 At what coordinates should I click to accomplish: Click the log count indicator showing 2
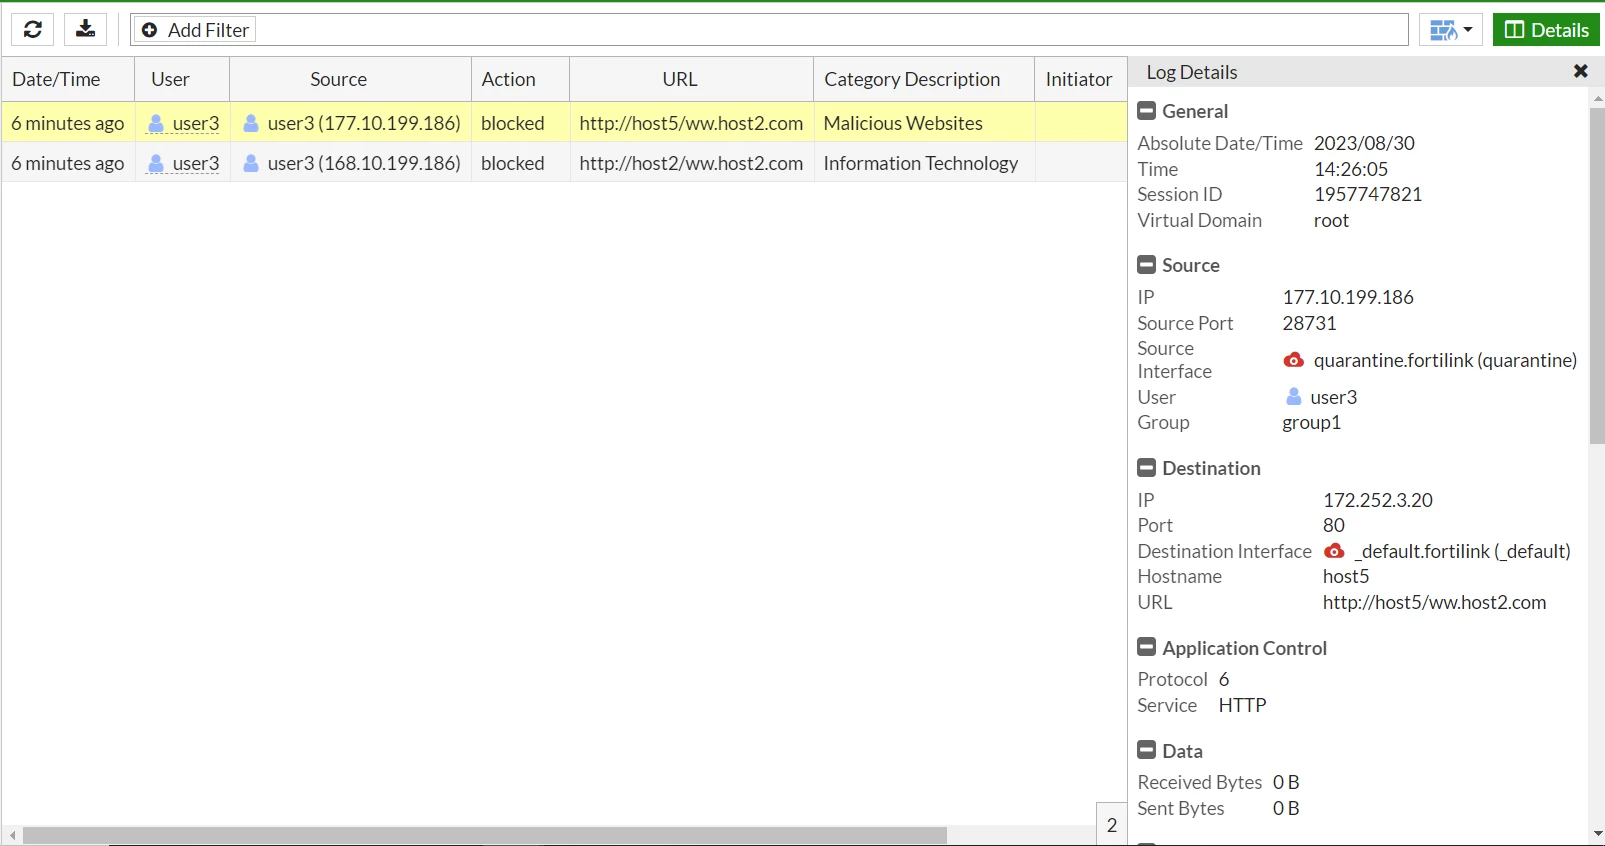[x=1112, y=825]
